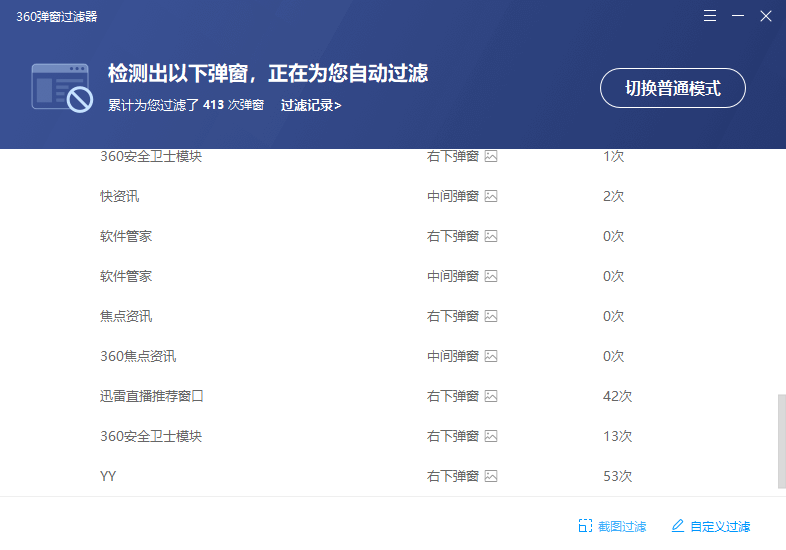Open the 过滤记录 filter history link
This screenshot has height=550, width=786.
pos(311,105)
